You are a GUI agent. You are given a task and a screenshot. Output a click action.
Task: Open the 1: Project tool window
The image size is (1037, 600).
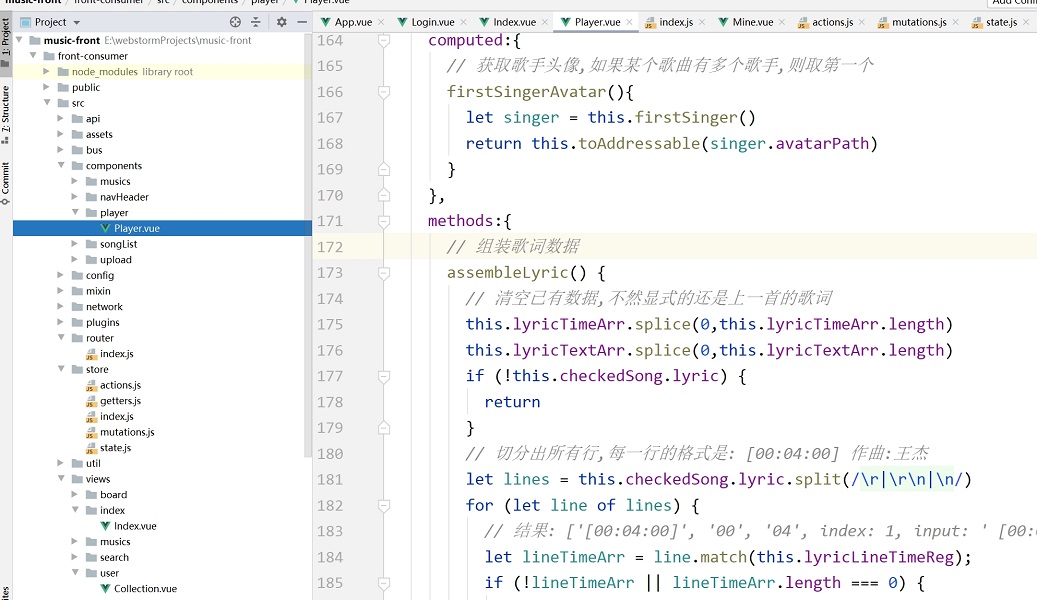pyautogui.click(x=5, y=42)
